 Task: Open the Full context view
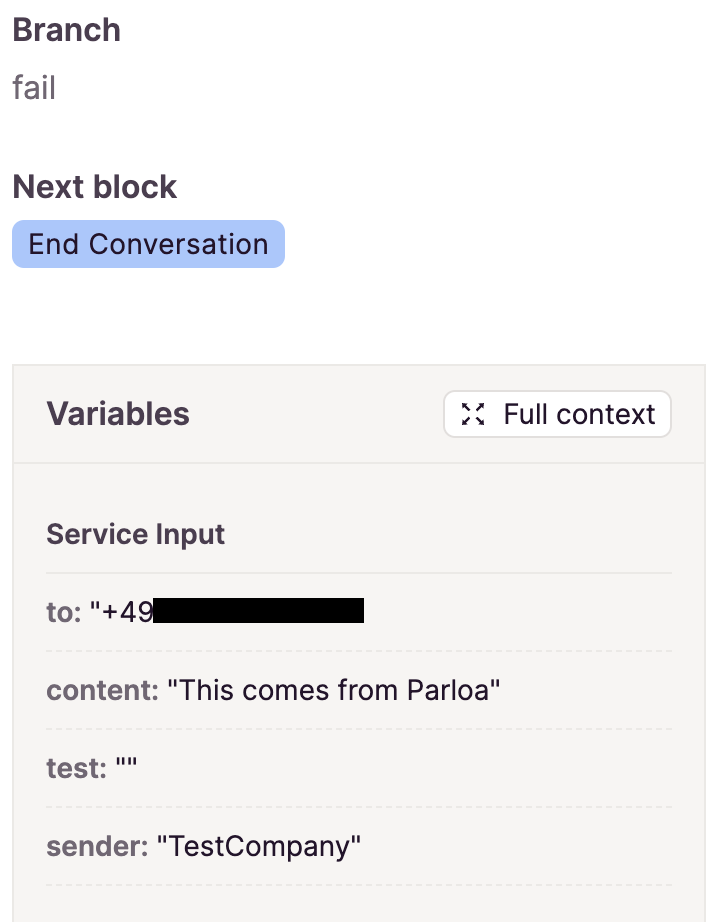(557, 414)
